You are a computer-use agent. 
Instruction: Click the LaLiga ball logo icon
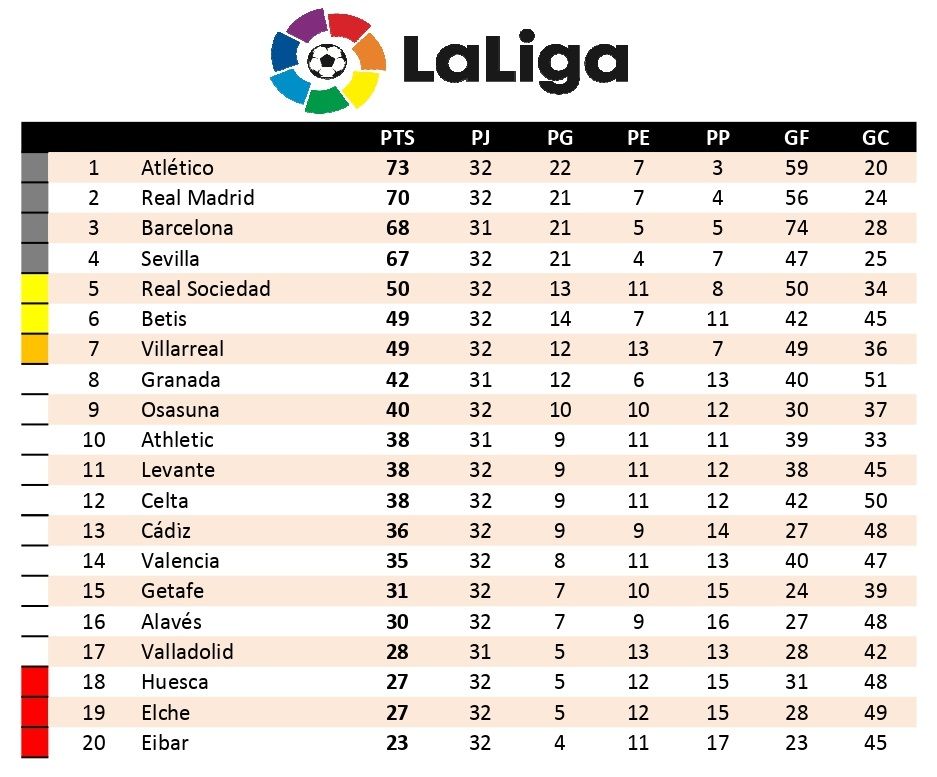(x=327, y=60)
